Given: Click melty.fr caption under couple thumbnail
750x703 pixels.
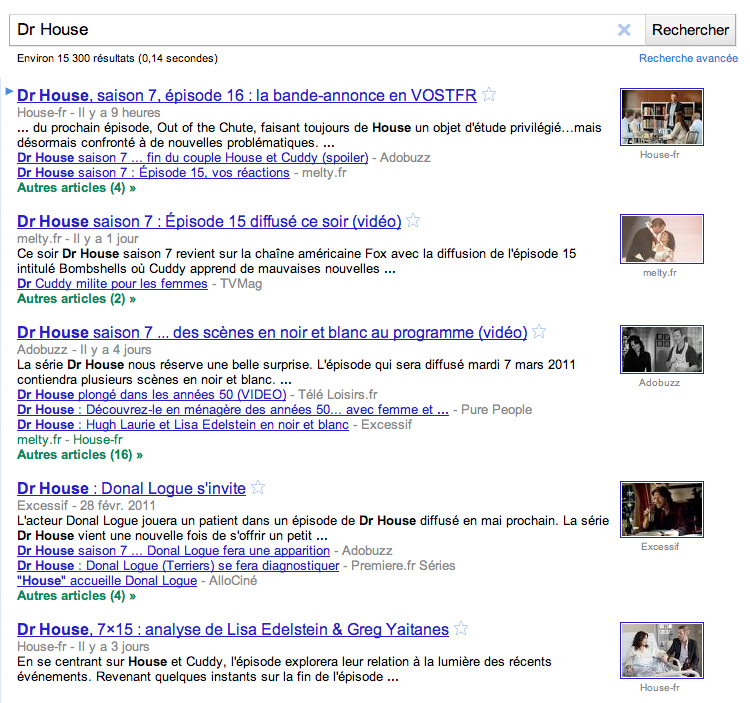Looking at the screenshot, I should click(660, 273).
